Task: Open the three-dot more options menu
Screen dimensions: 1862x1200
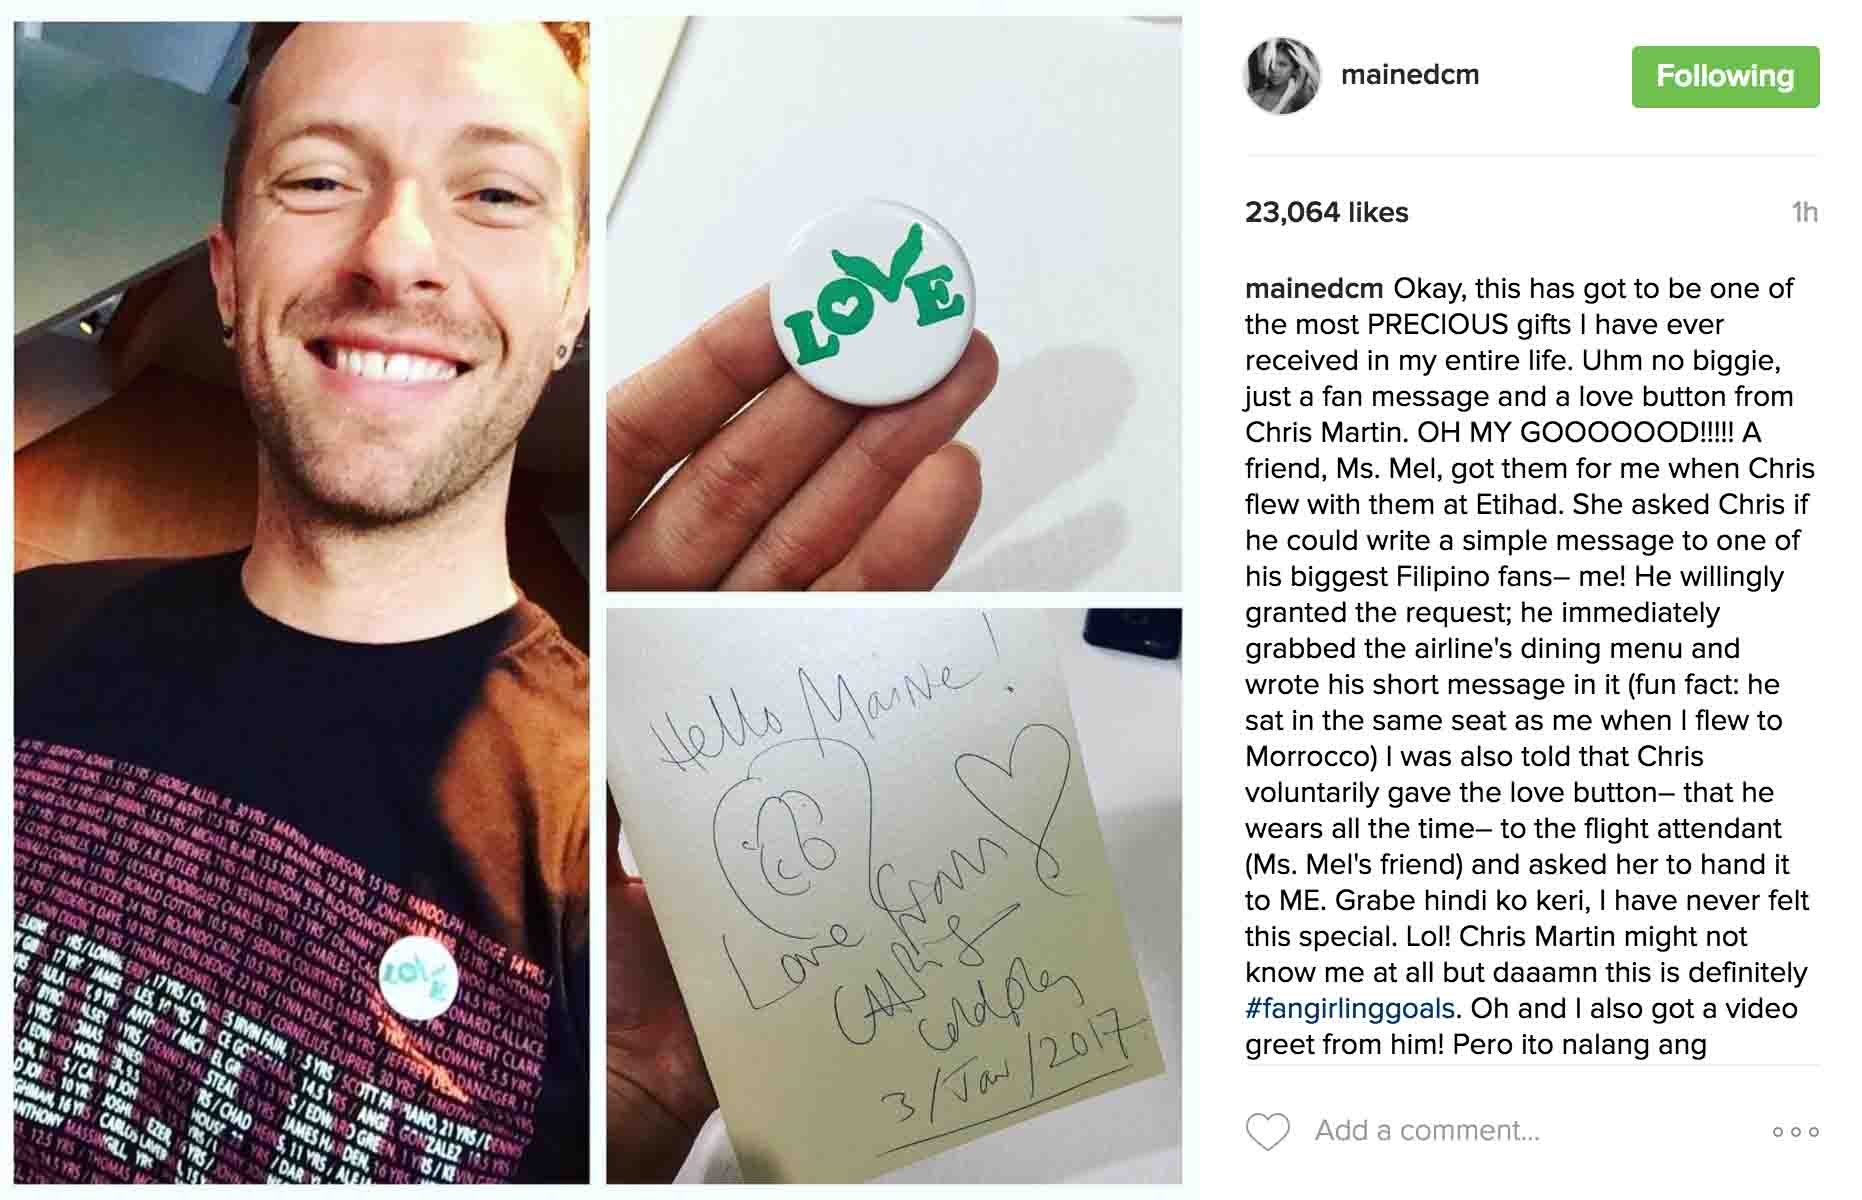Action: (x=1795, y=1132)
